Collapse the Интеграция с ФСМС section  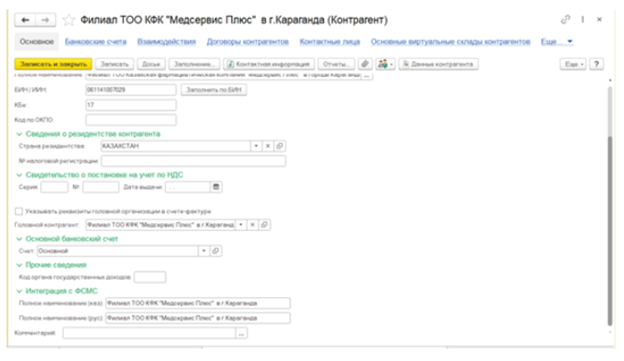[19, 291]
